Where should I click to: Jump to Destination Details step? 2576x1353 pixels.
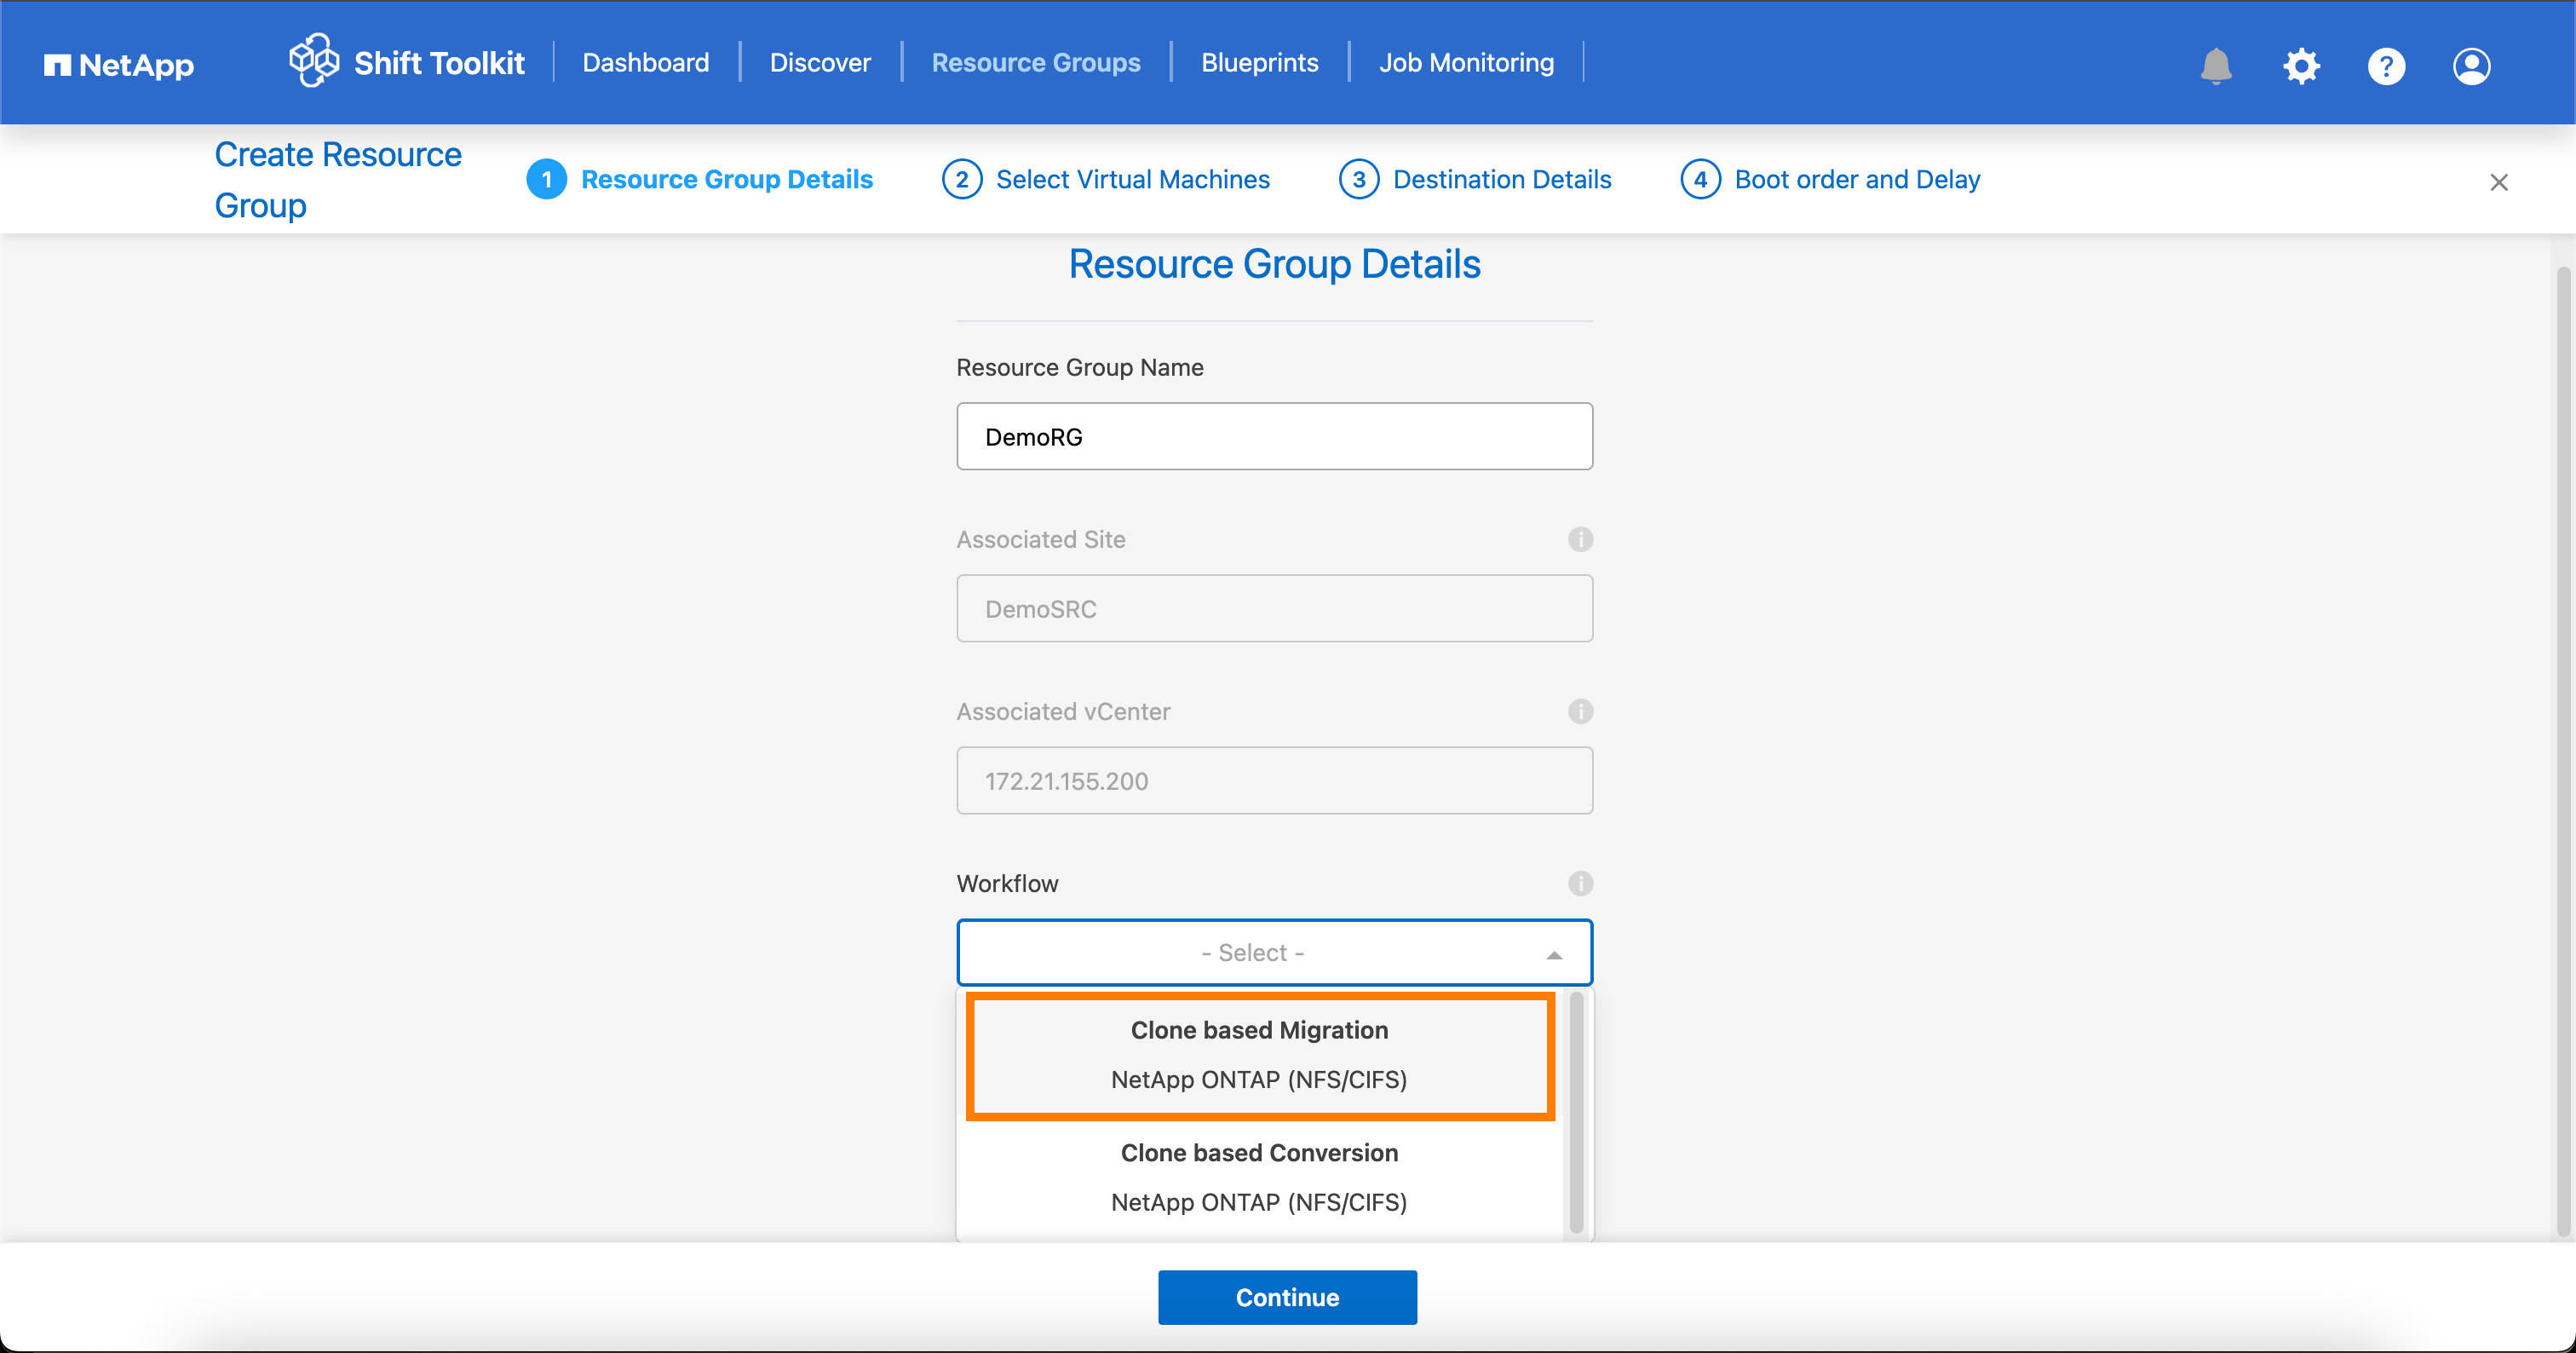(1502, 179)
